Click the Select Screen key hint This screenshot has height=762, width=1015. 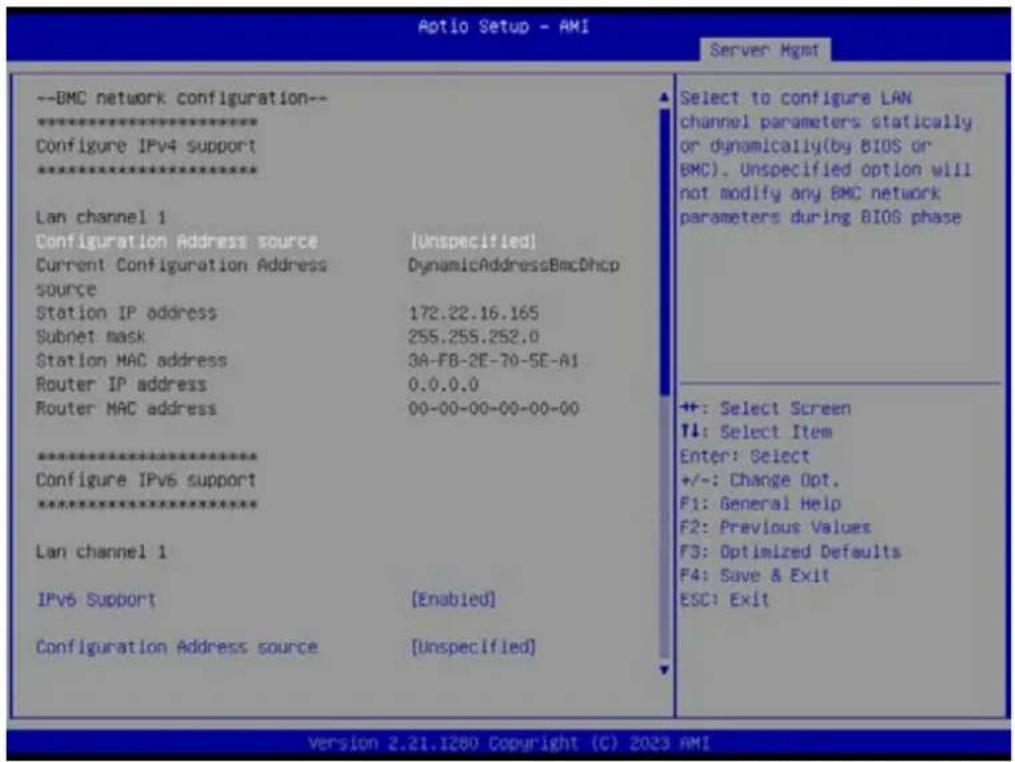tap(766, 409)
